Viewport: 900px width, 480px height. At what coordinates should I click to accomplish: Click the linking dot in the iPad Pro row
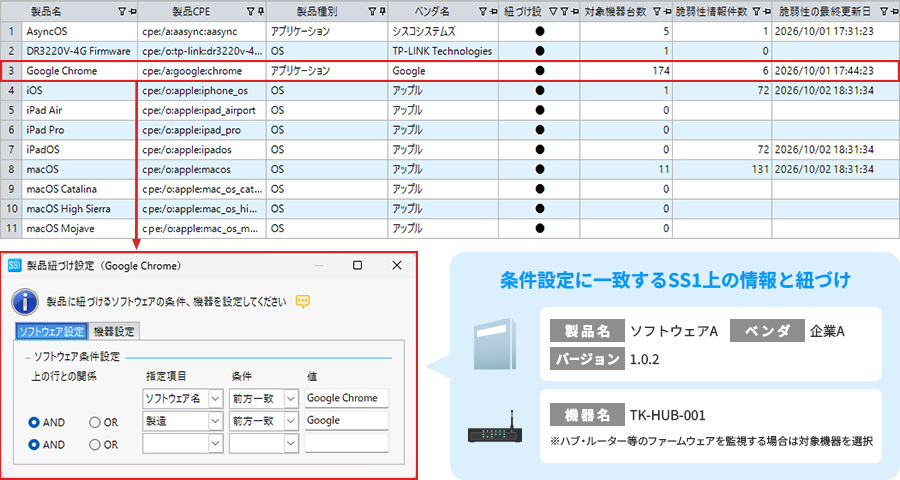coord(540,130)
